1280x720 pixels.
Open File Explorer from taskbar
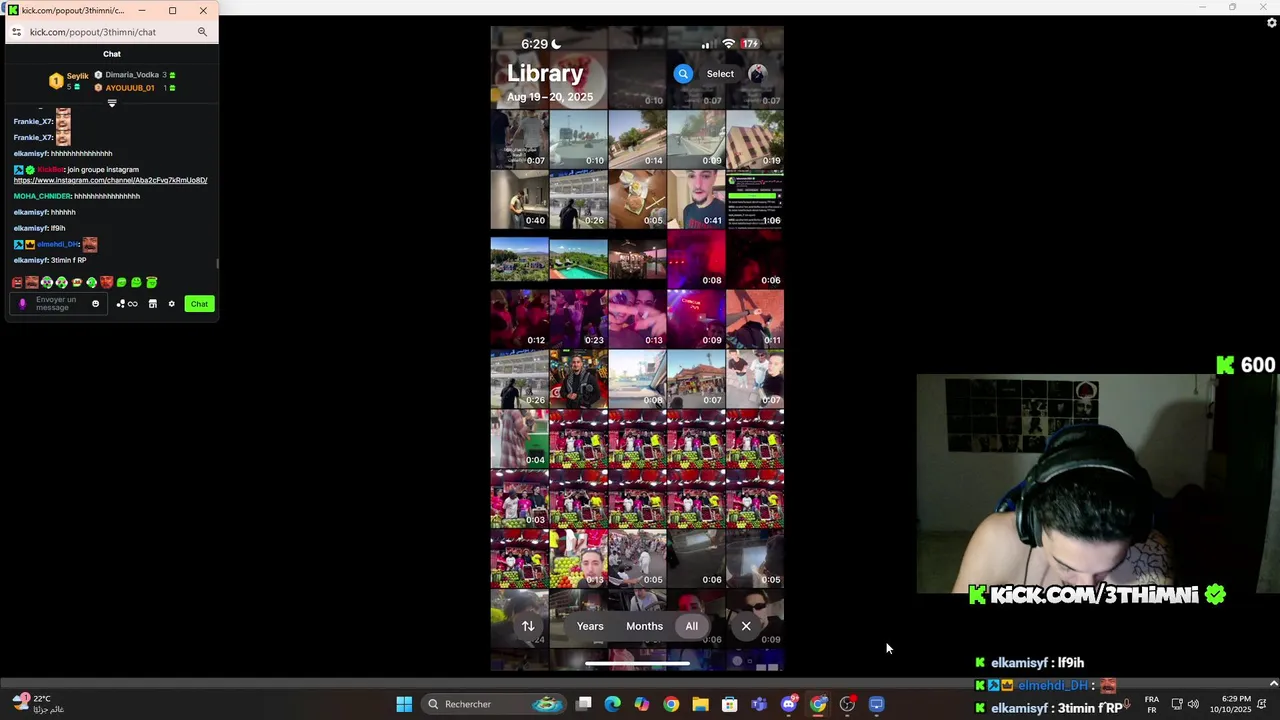coord(700,704)
